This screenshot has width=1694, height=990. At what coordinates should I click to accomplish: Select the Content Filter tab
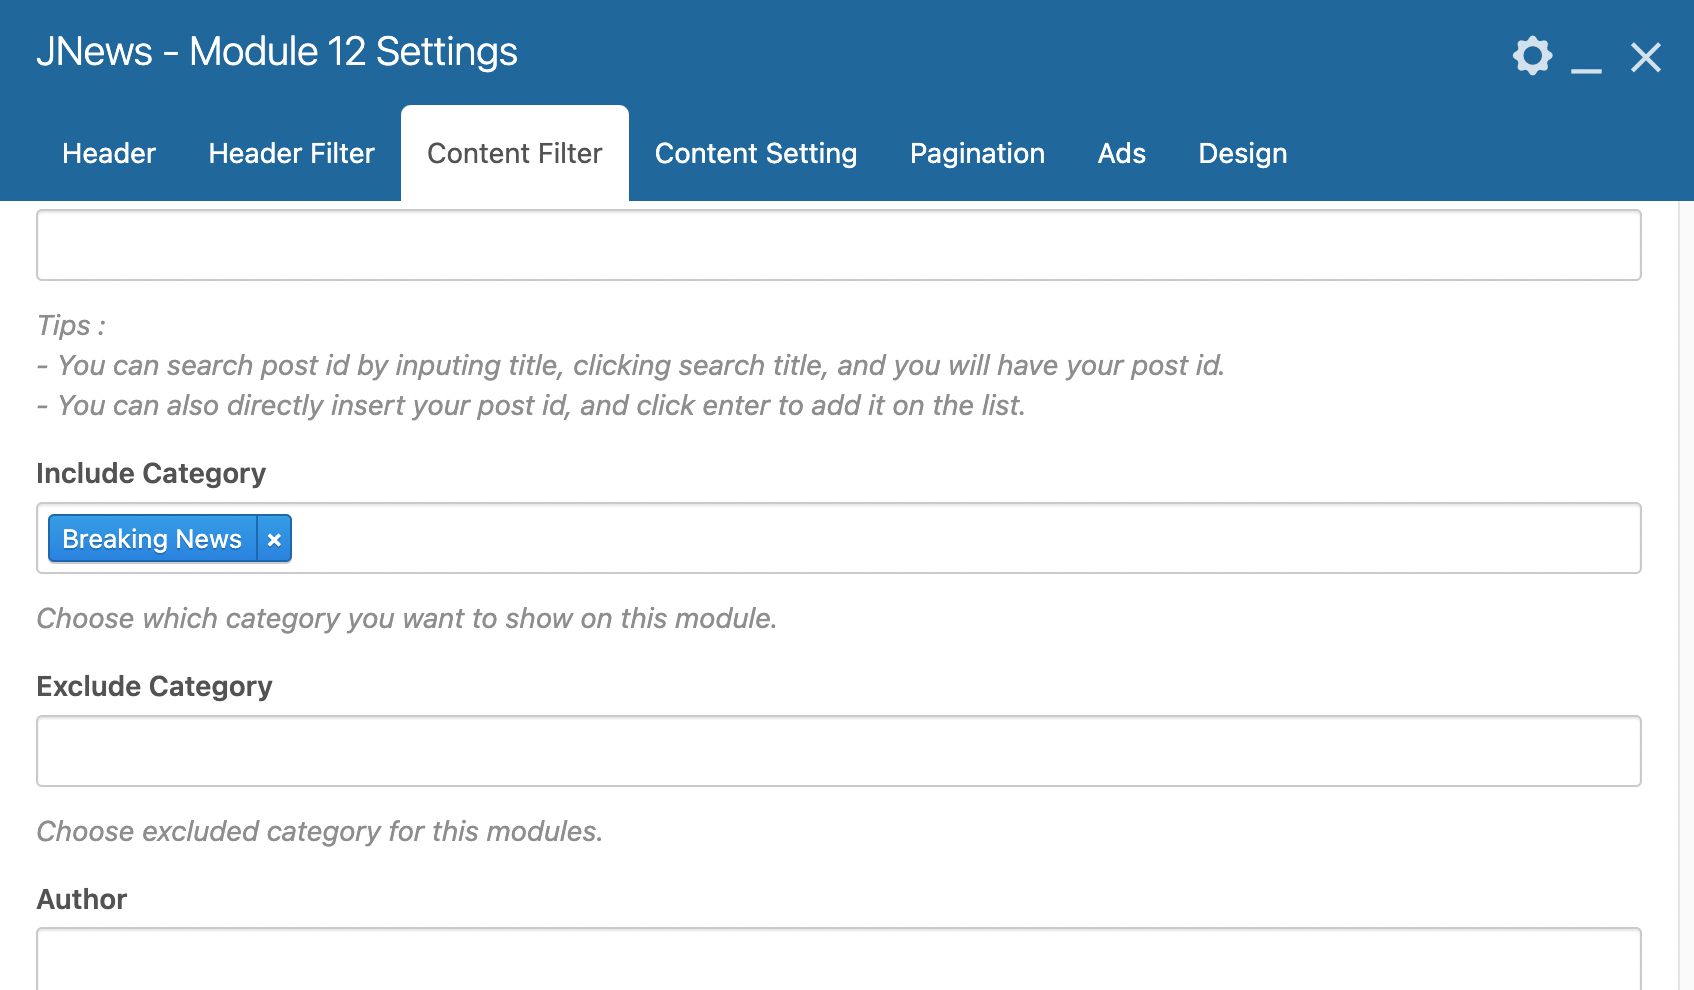pyautogui.click(x=515, y=153)
